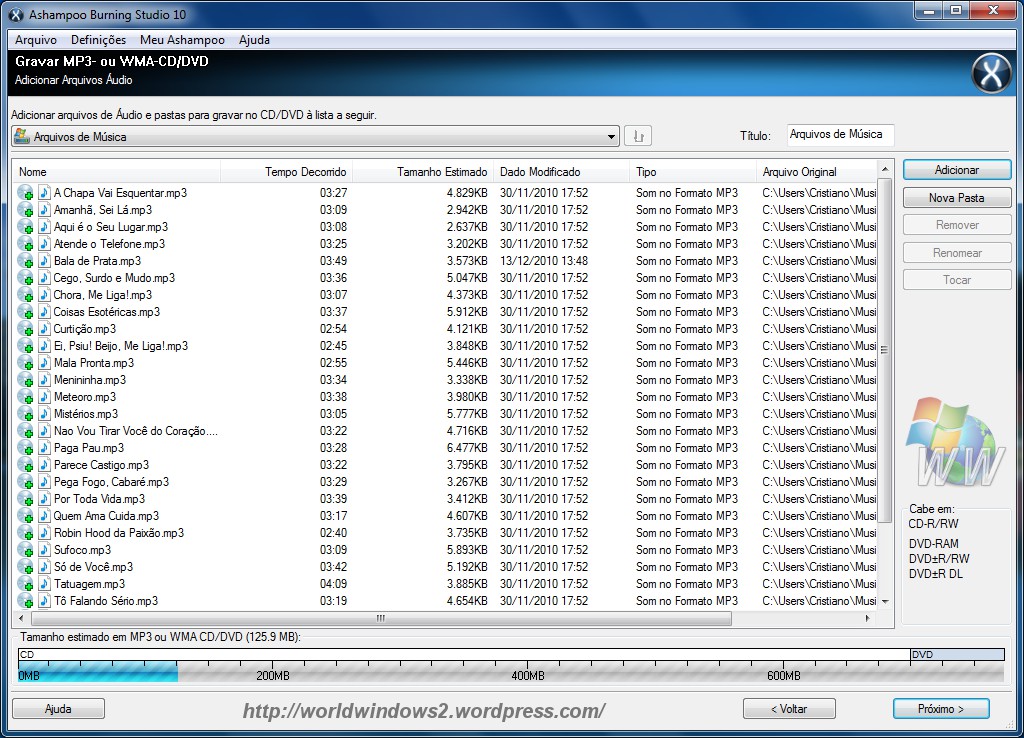Click the Título input field
Image resolution: width=1024 pixels, height=738 pixels.
point(840,135)
